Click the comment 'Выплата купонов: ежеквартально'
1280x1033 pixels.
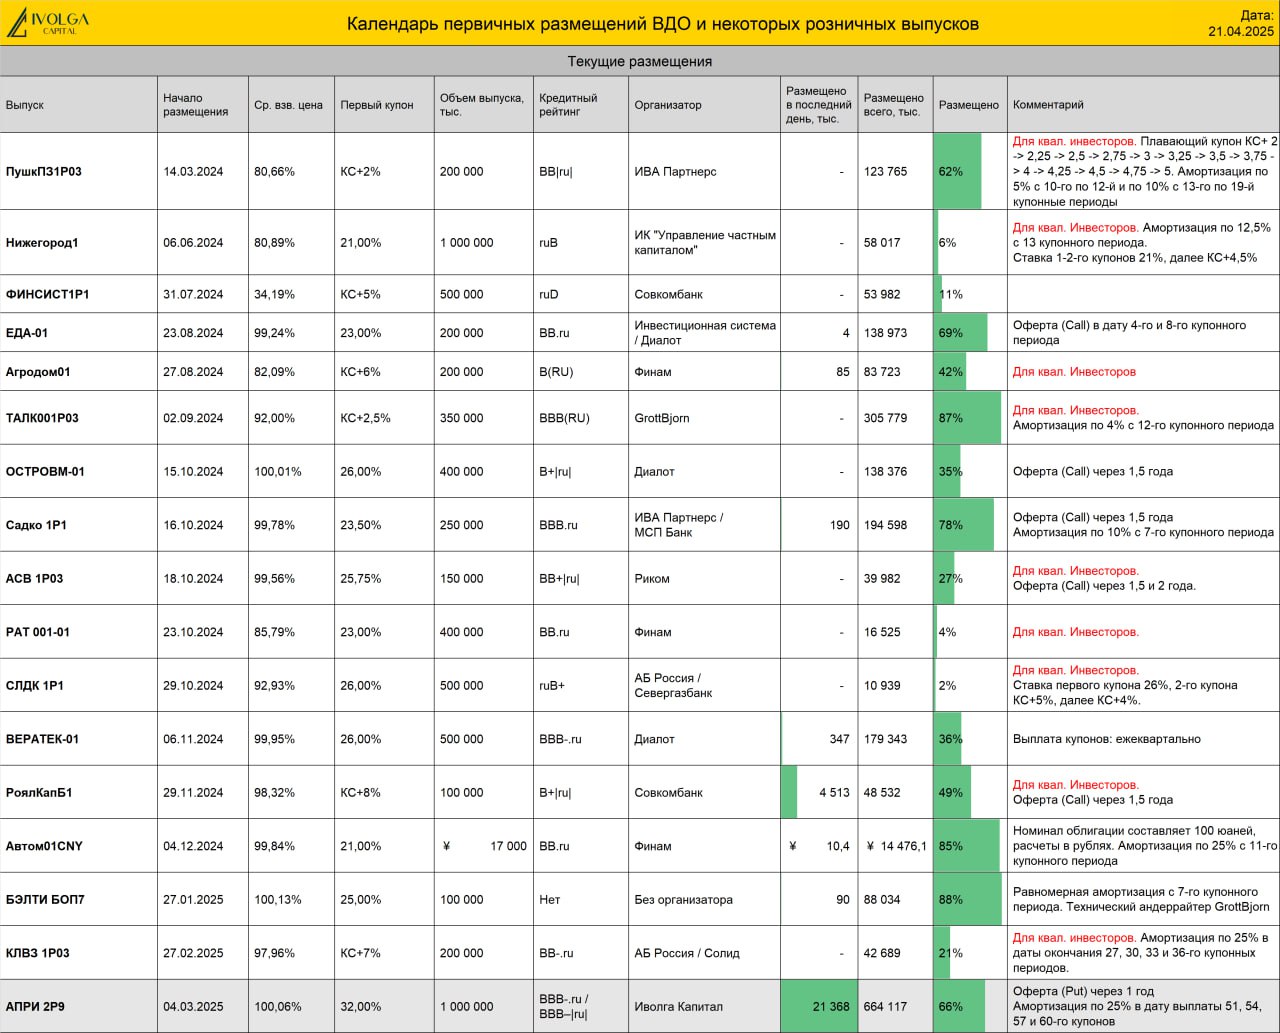[x=1107, y=739]
